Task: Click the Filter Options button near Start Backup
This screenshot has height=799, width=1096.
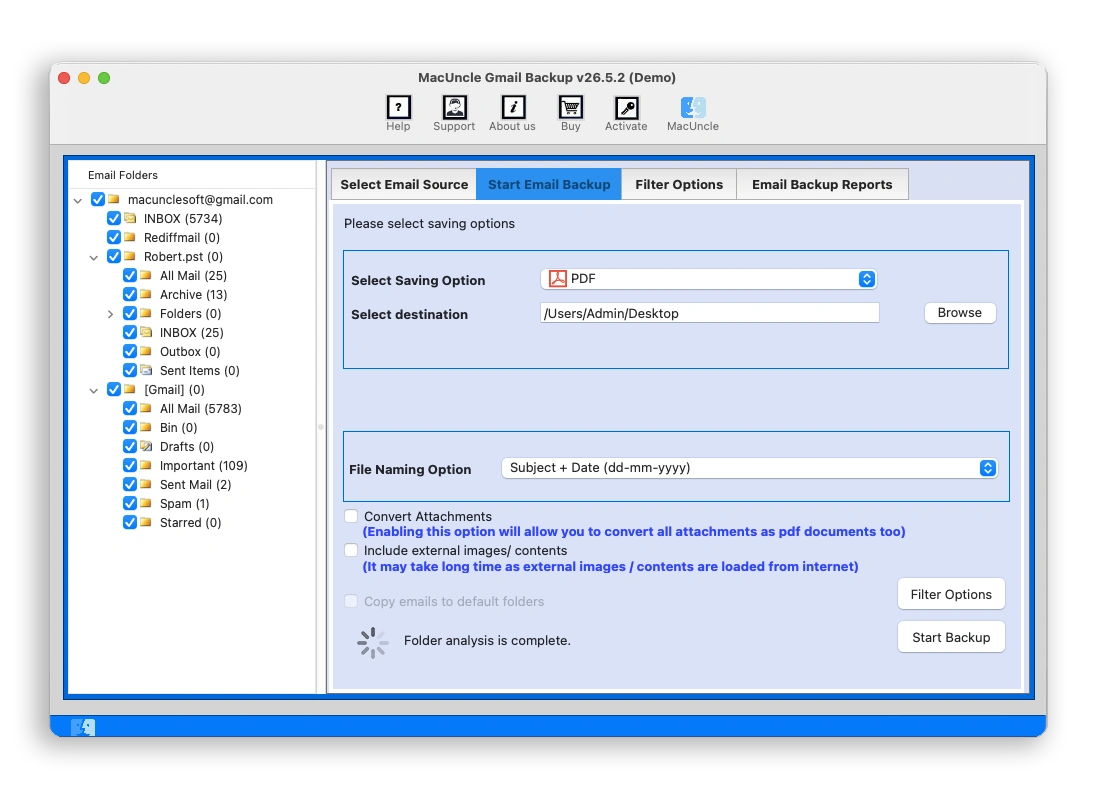Action: [x=951, y=594]
